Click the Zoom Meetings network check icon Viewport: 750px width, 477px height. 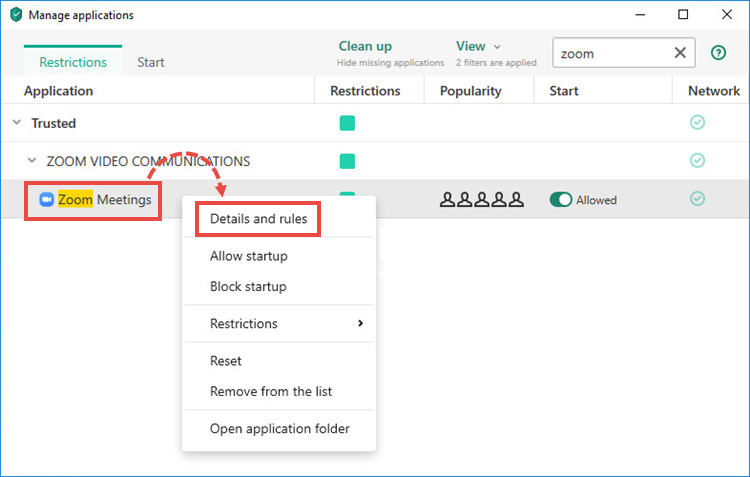(x=697, y=199)
